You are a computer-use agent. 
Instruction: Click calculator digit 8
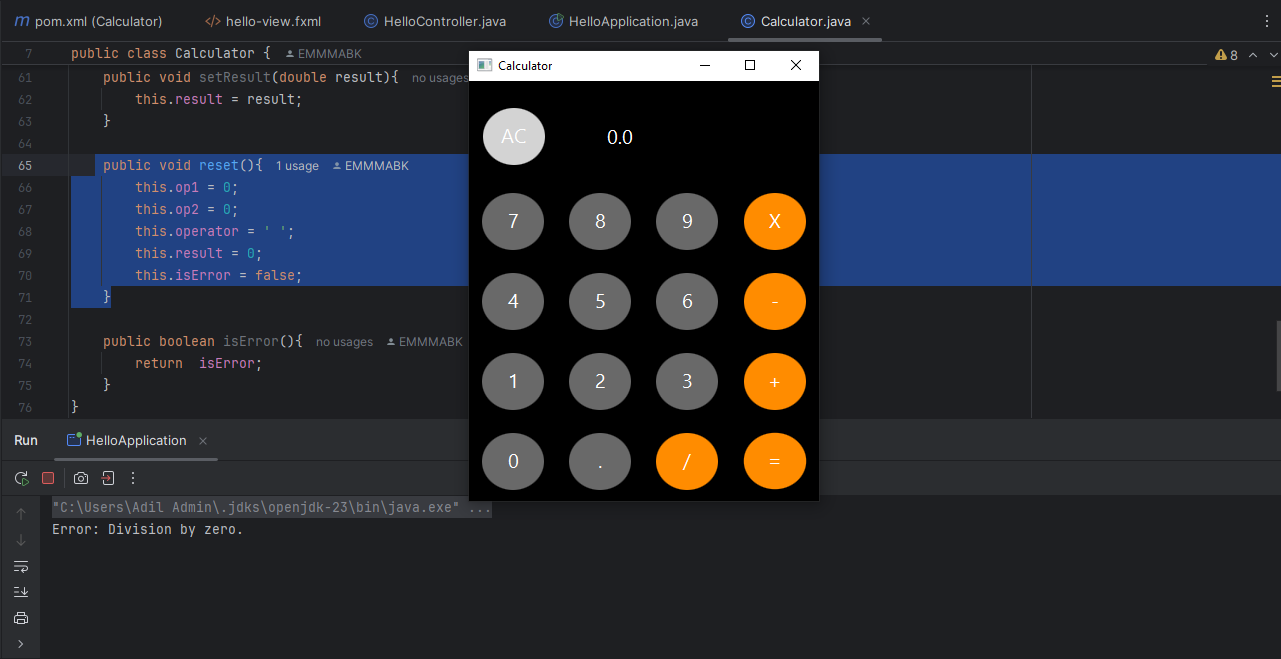point(600,221)
